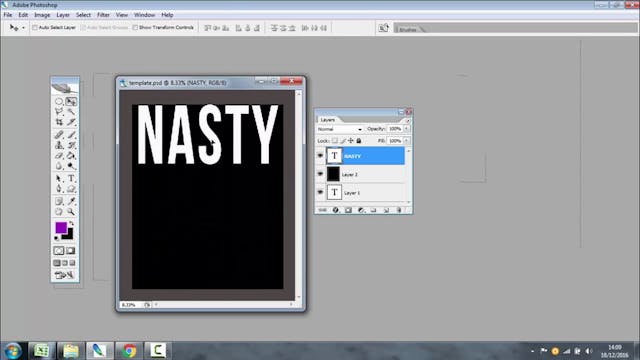Click Edit in ImageReady button
The height and width of the screenshot is (360, 640).
click(x=65, y=276)
